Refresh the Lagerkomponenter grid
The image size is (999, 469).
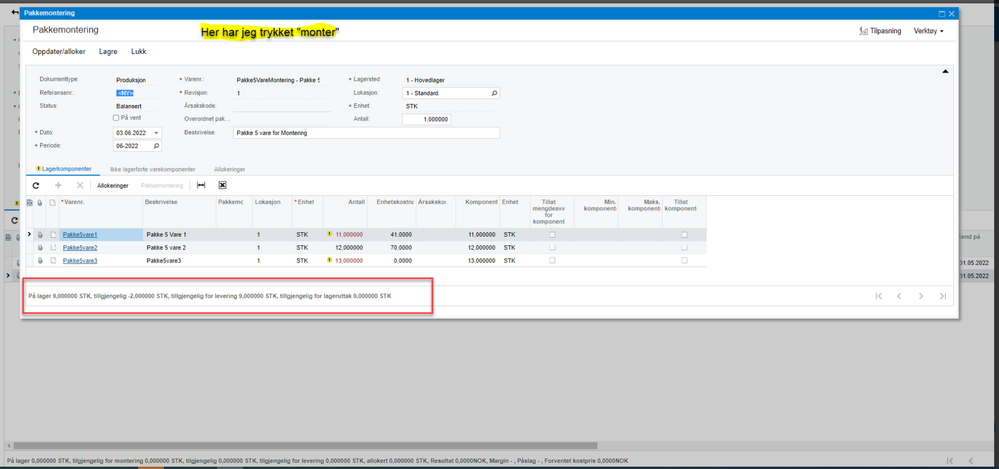pyautogui.click(x=36, y=185)
